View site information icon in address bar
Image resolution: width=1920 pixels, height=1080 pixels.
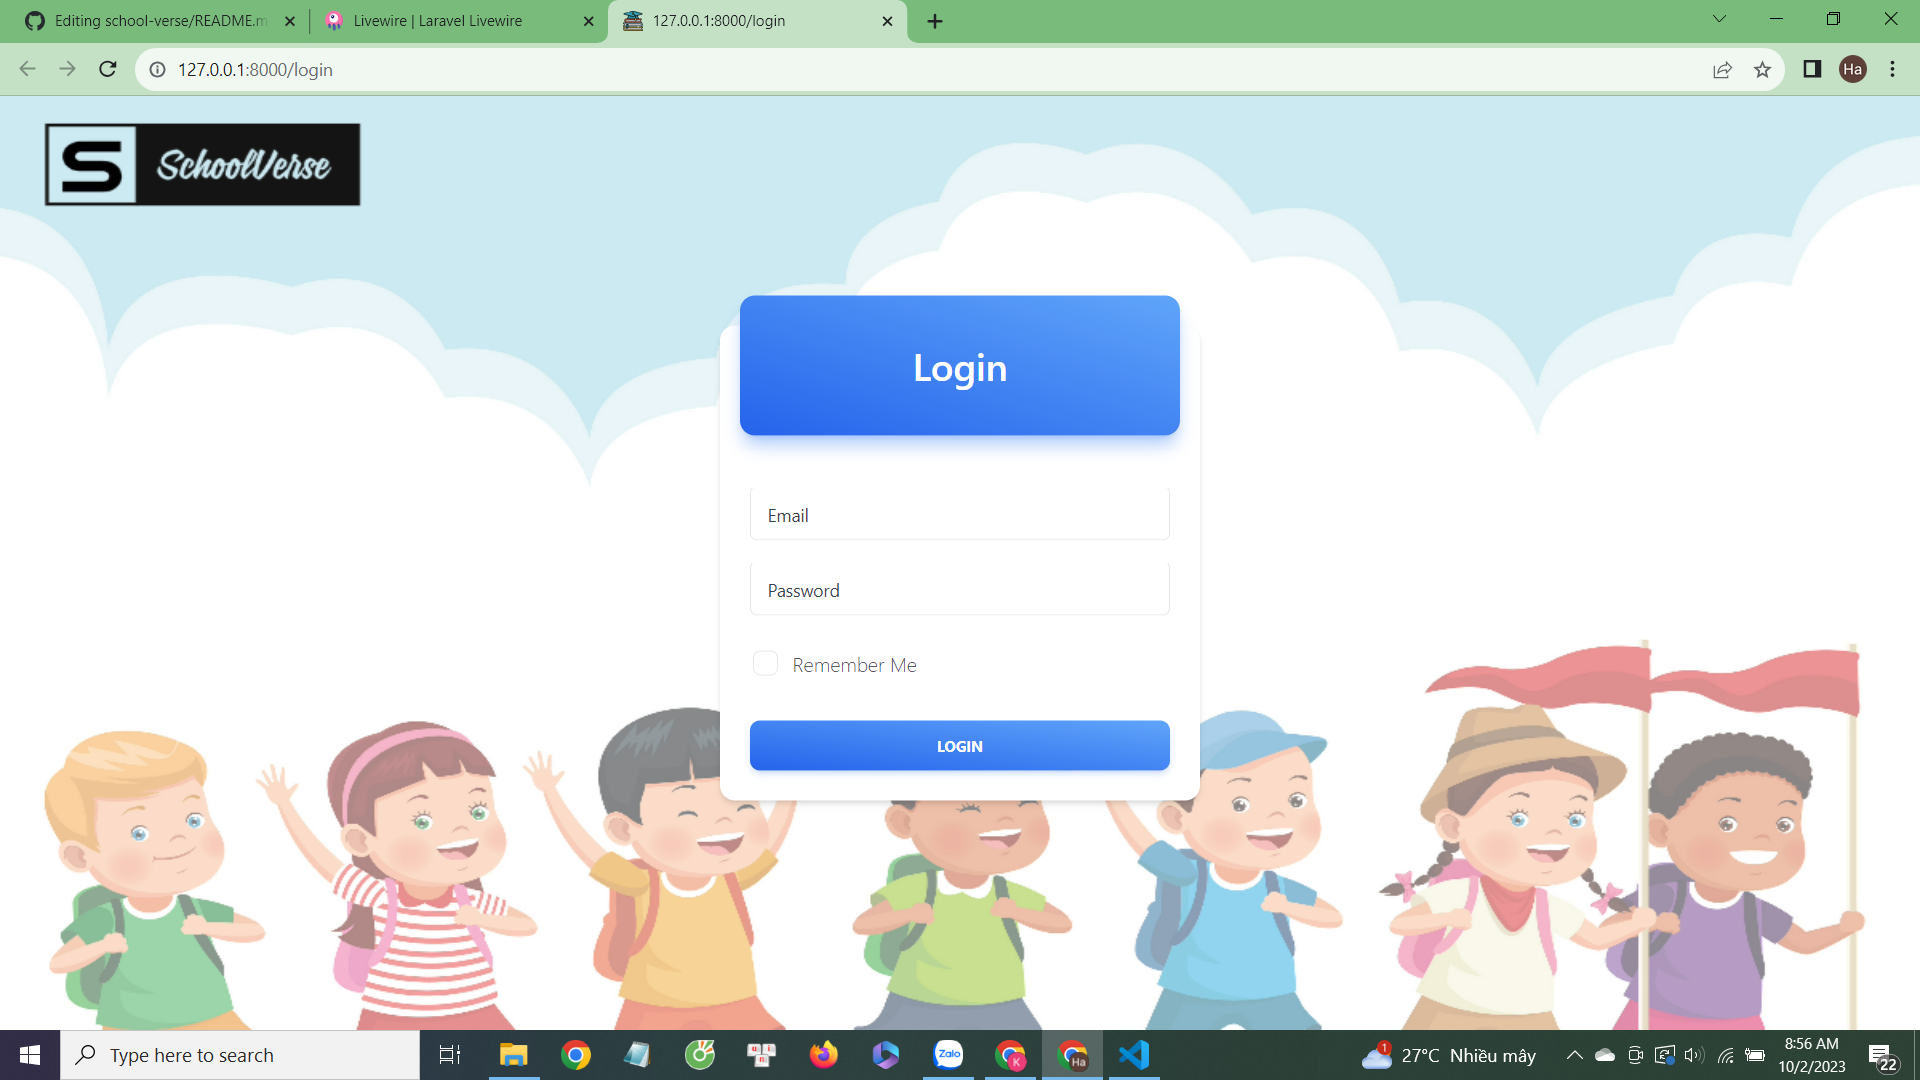tap(158, 69)
